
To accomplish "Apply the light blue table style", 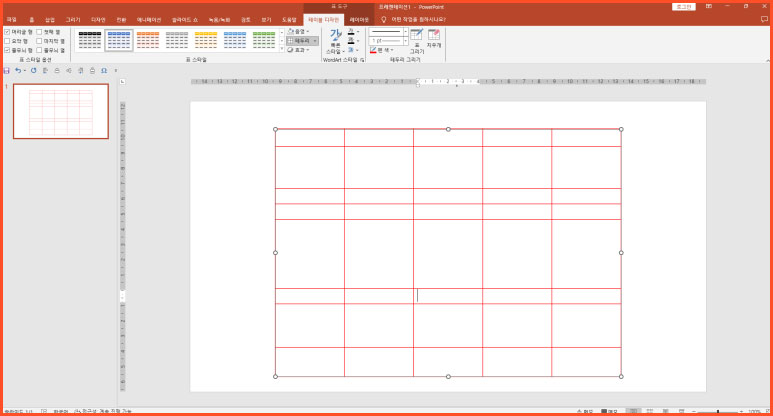I will coord(235,40).
